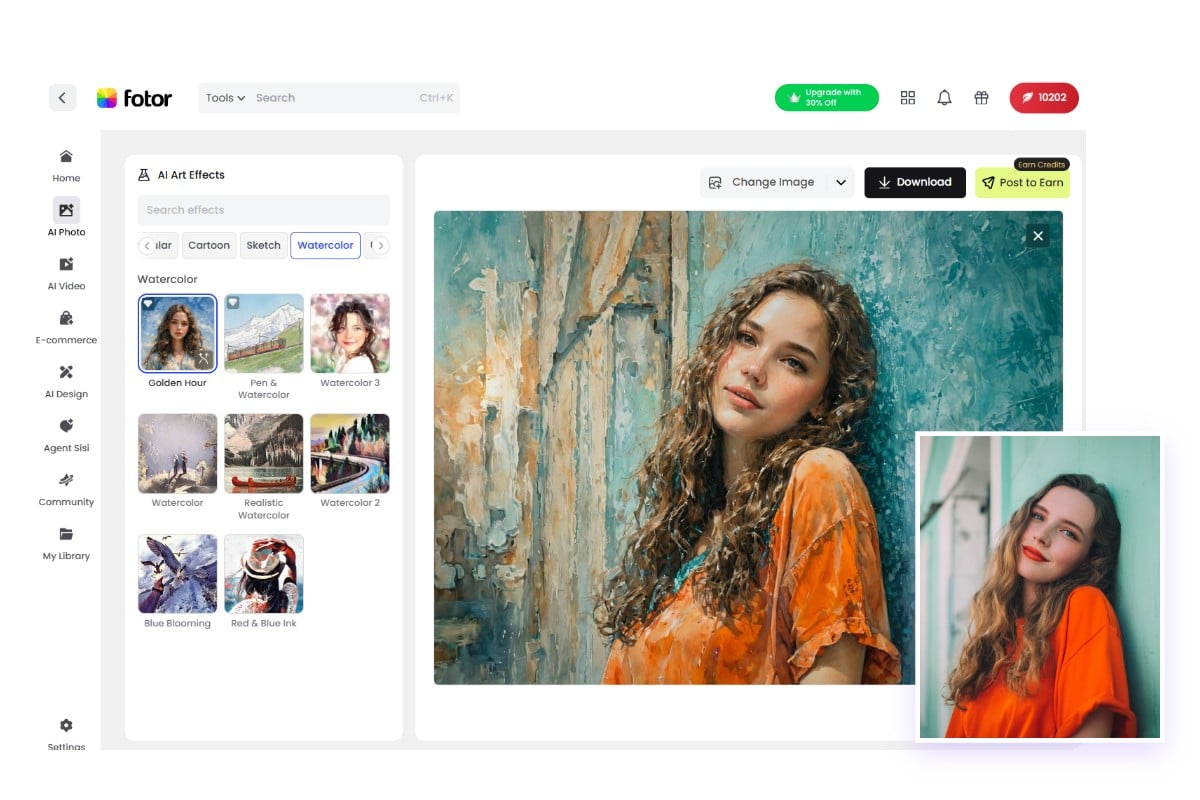
Task: Open the gift rewards icon
Action: pos(981,97)
